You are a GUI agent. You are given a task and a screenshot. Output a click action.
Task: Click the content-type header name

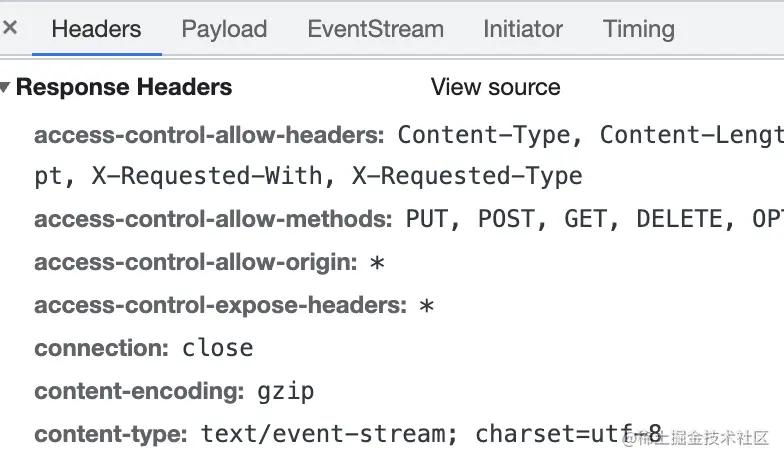[110, 434]
